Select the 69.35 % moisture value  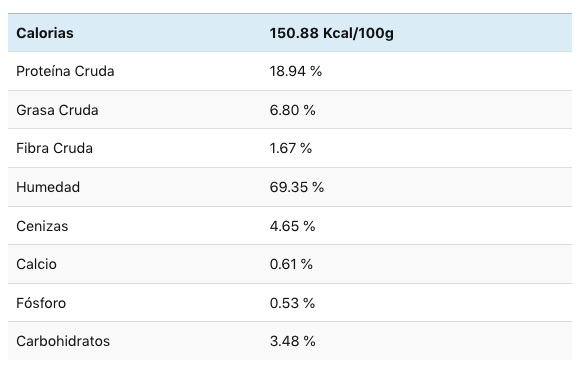click(x=297, y=187)
